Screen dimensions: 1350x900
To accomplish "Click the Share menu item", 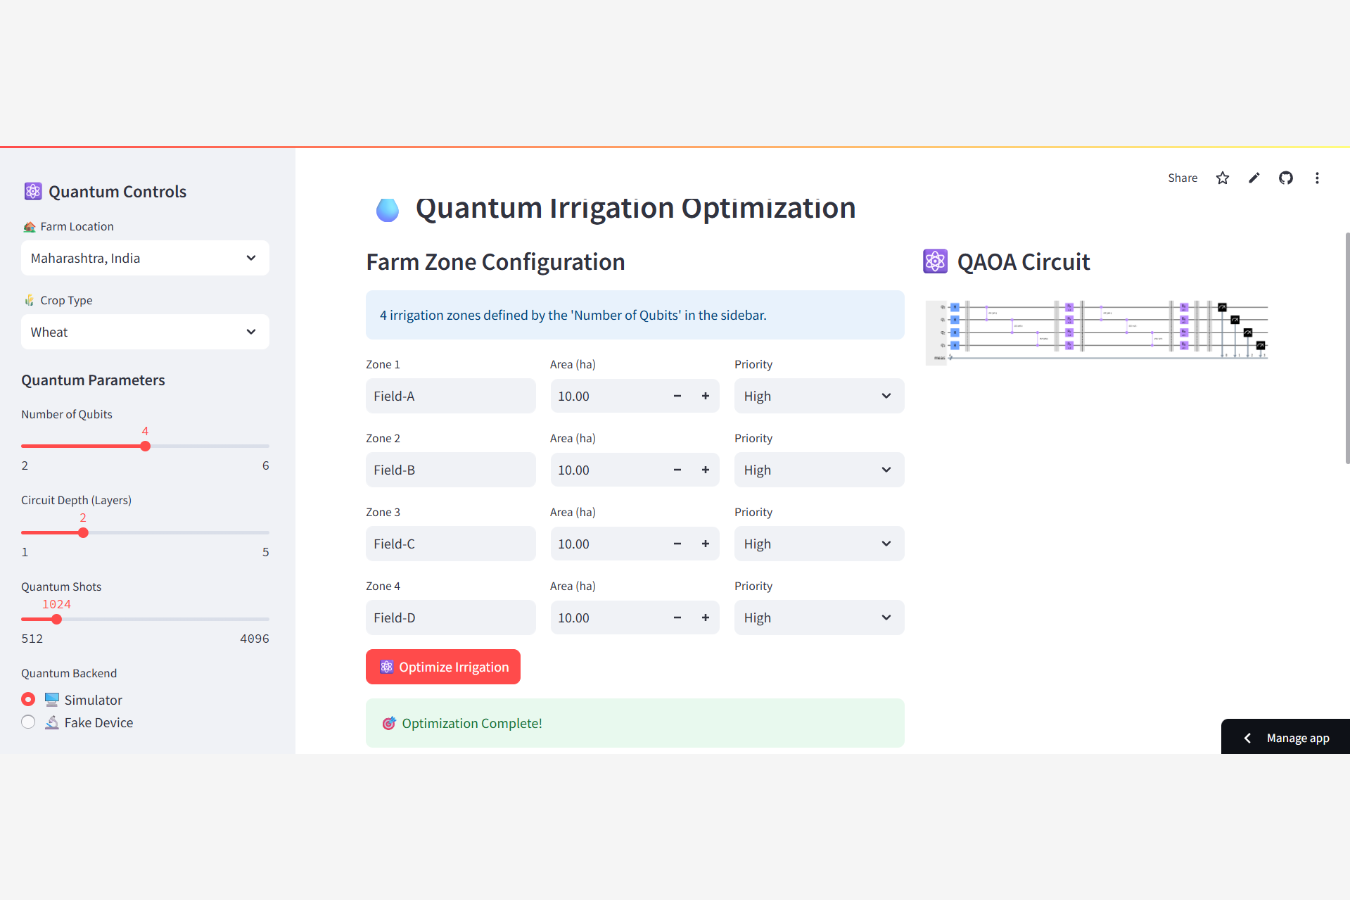I will tap(1182, 178).
